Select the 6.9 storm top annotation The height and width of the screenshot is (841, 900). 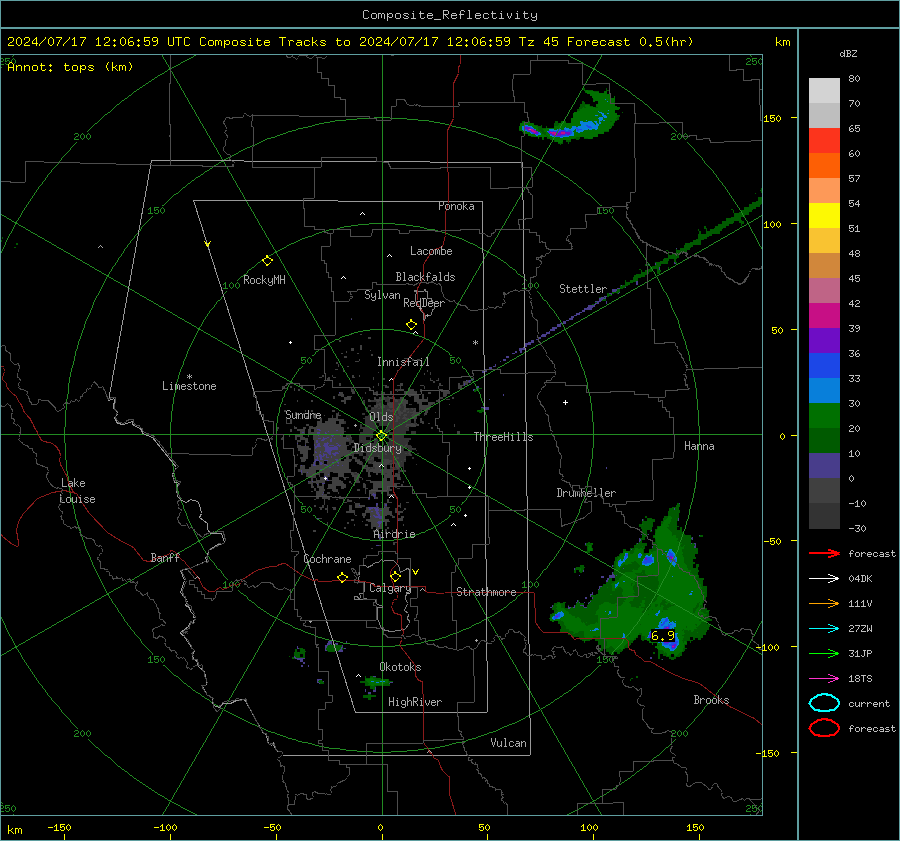(662, 635)
